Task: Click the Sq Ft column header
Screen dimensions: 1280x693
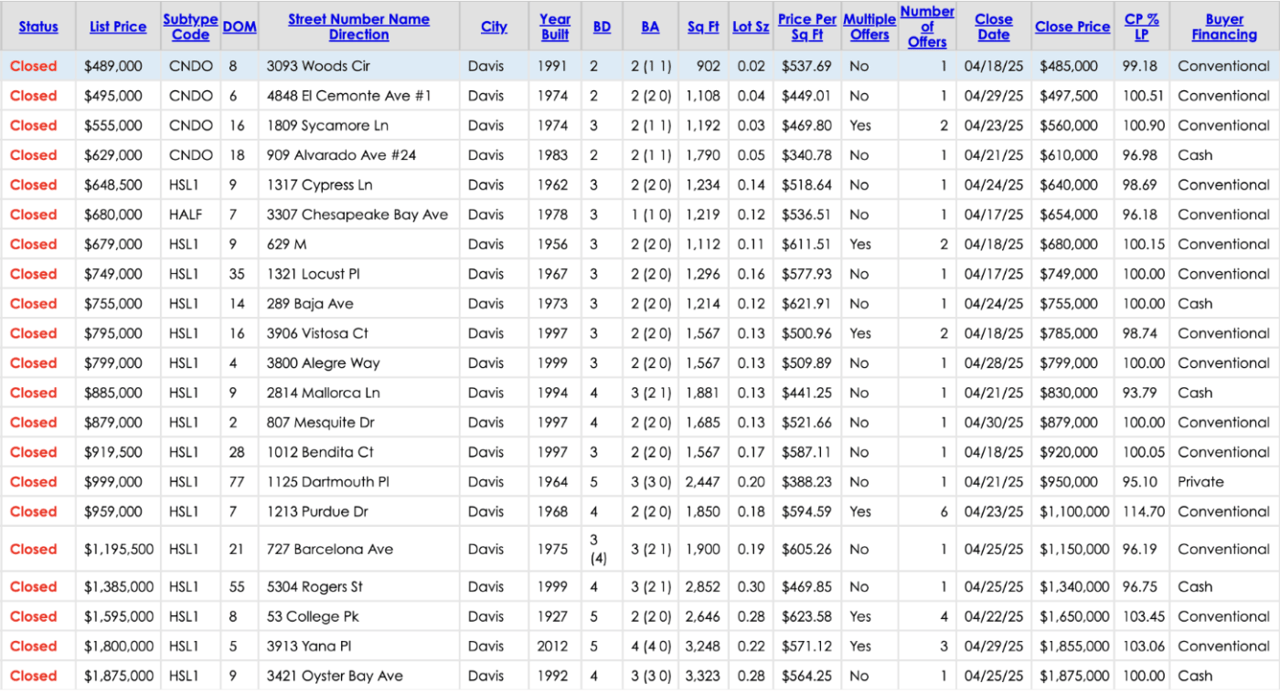Action: (x=703, y=27)
